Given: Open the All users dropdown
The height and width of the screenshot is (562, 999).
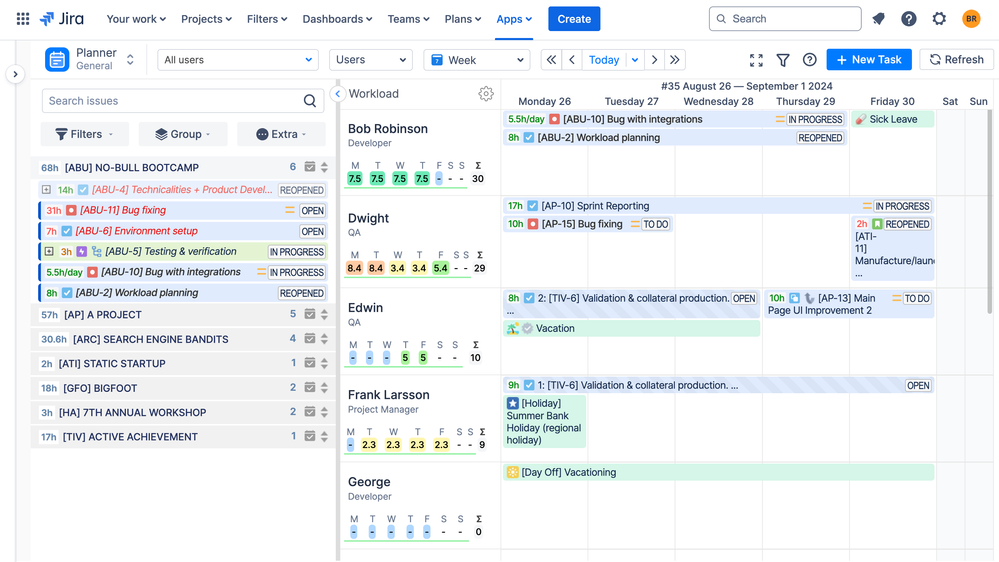Looking at the screenshot, I should 237,60.
